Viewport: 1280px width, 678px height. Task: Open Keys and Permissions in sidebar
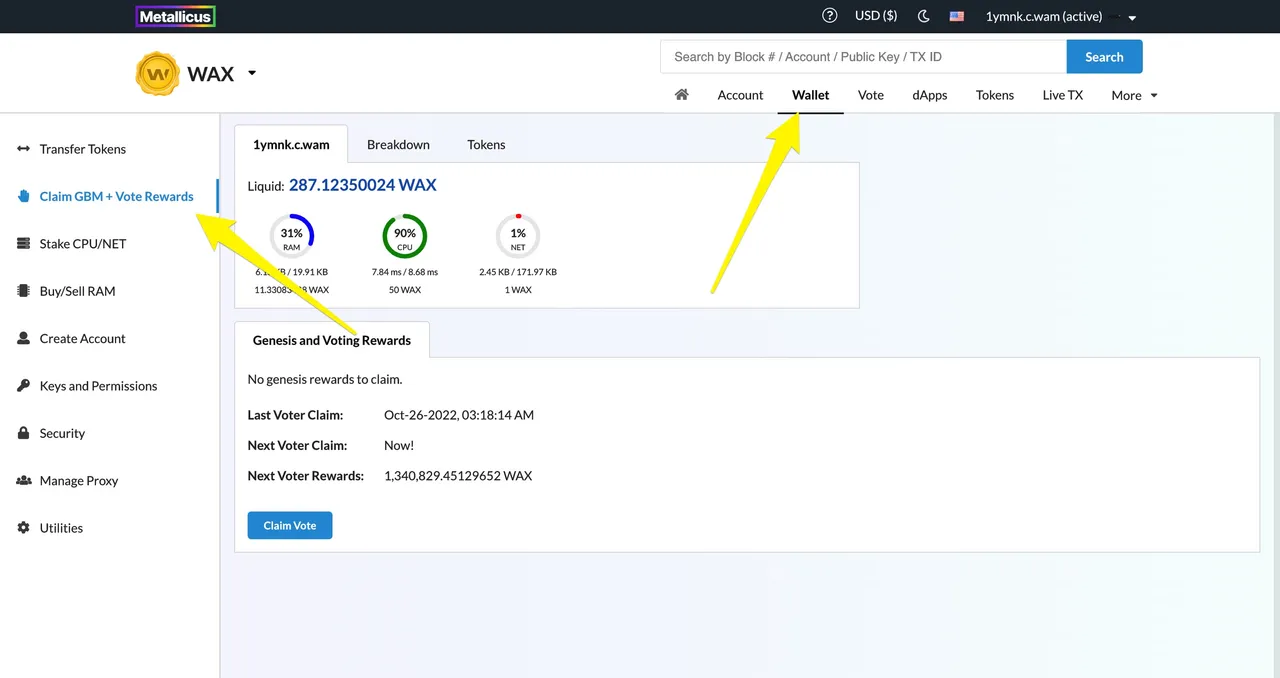pos(99,386)
